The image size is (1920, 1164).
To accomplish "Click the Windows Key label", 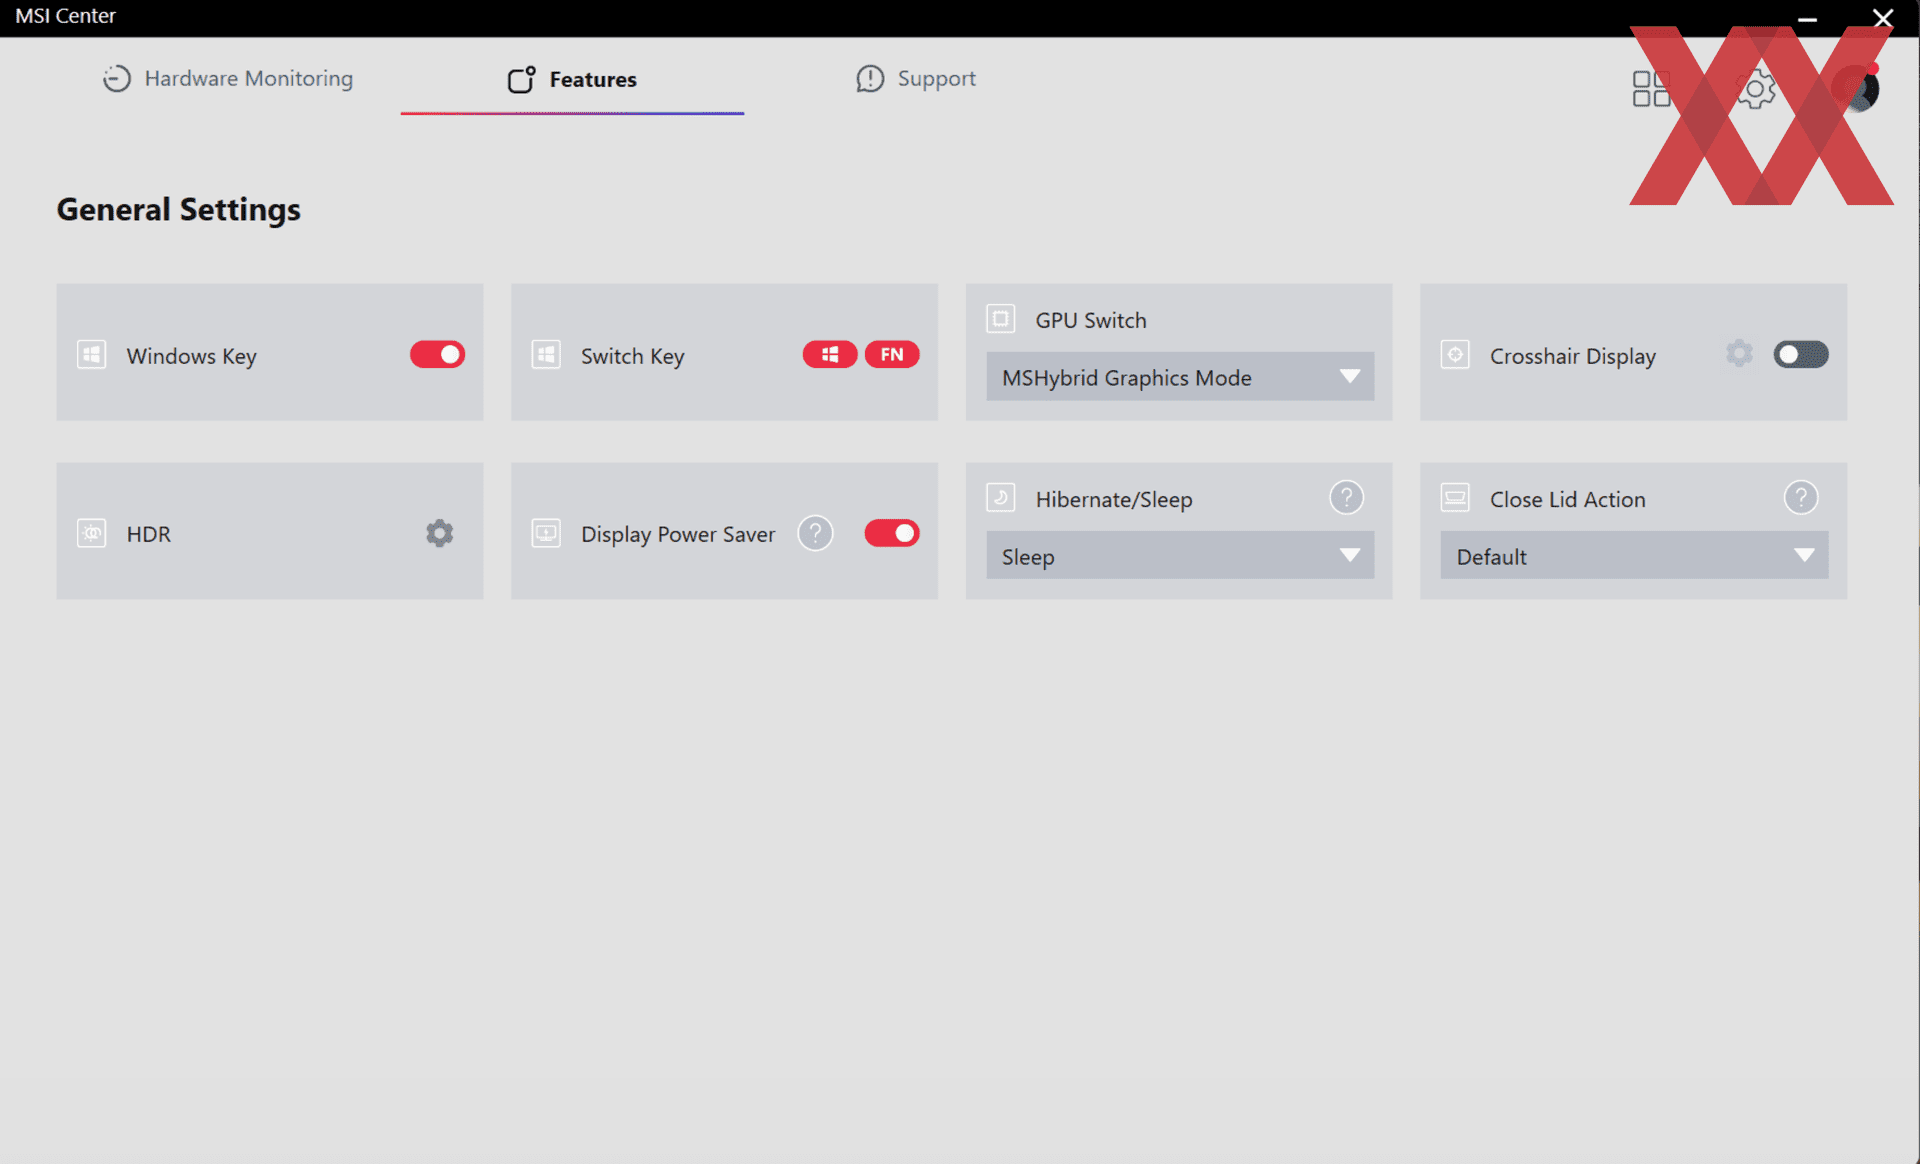I will (191, 356).
